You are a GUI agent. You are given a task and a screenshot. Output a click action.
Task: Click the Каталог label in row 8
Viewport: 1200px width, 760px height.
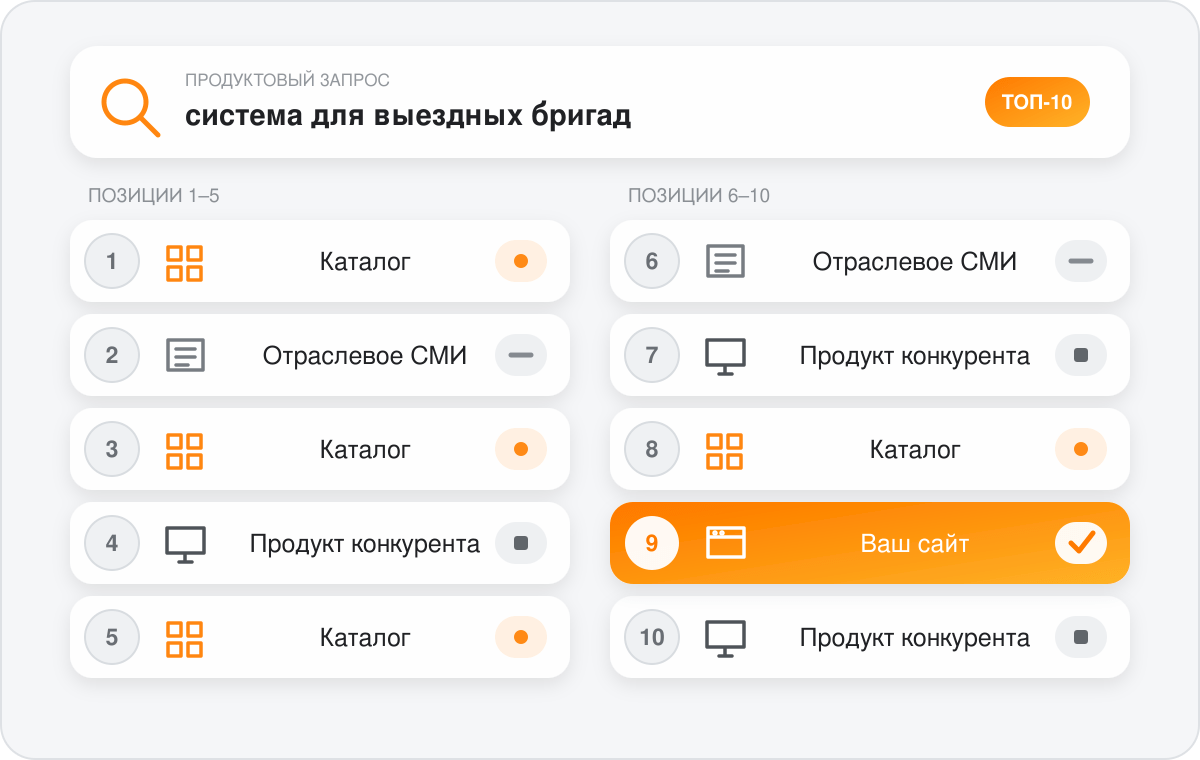(x=915, y=450)
